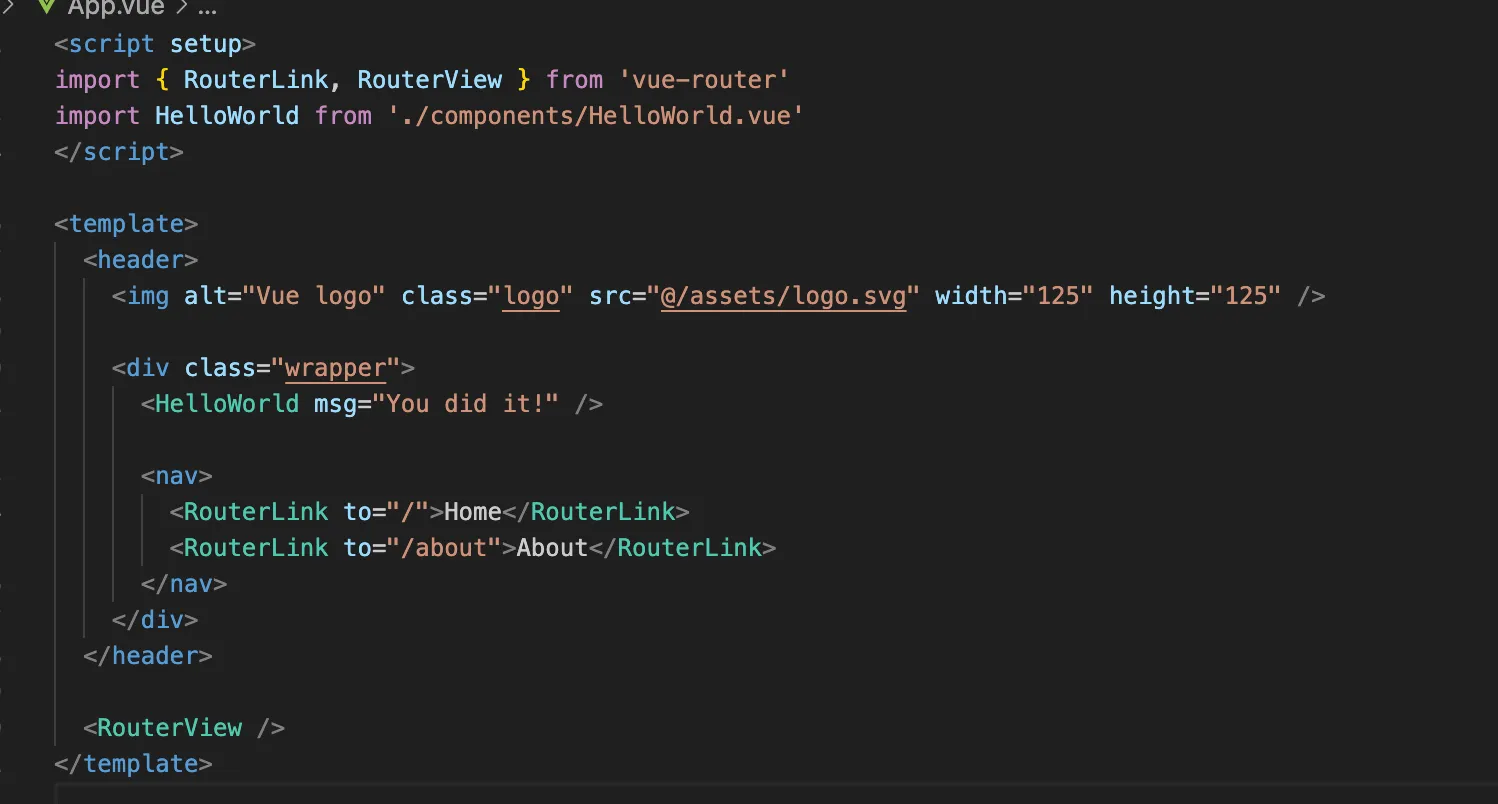
Task: Click the opening <header> tag
Action: coord(141,259)
